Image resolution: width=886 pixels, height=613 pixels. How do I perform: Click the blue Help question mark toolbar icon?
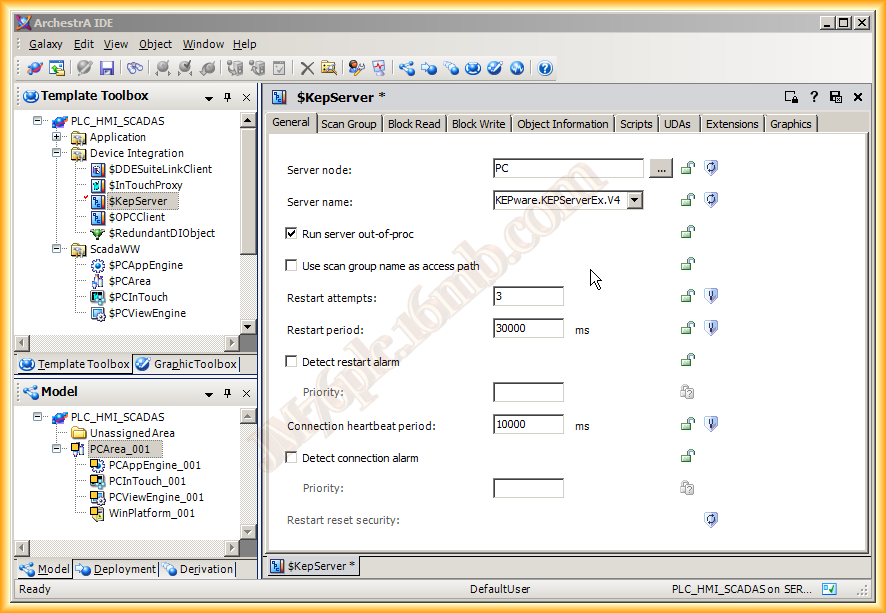tap(545, 68)
